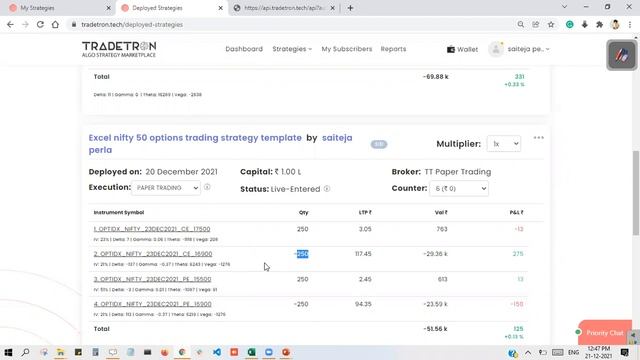Close the My Strategies tab
Screen dimensions: 640x360
(x=108, y=8)
